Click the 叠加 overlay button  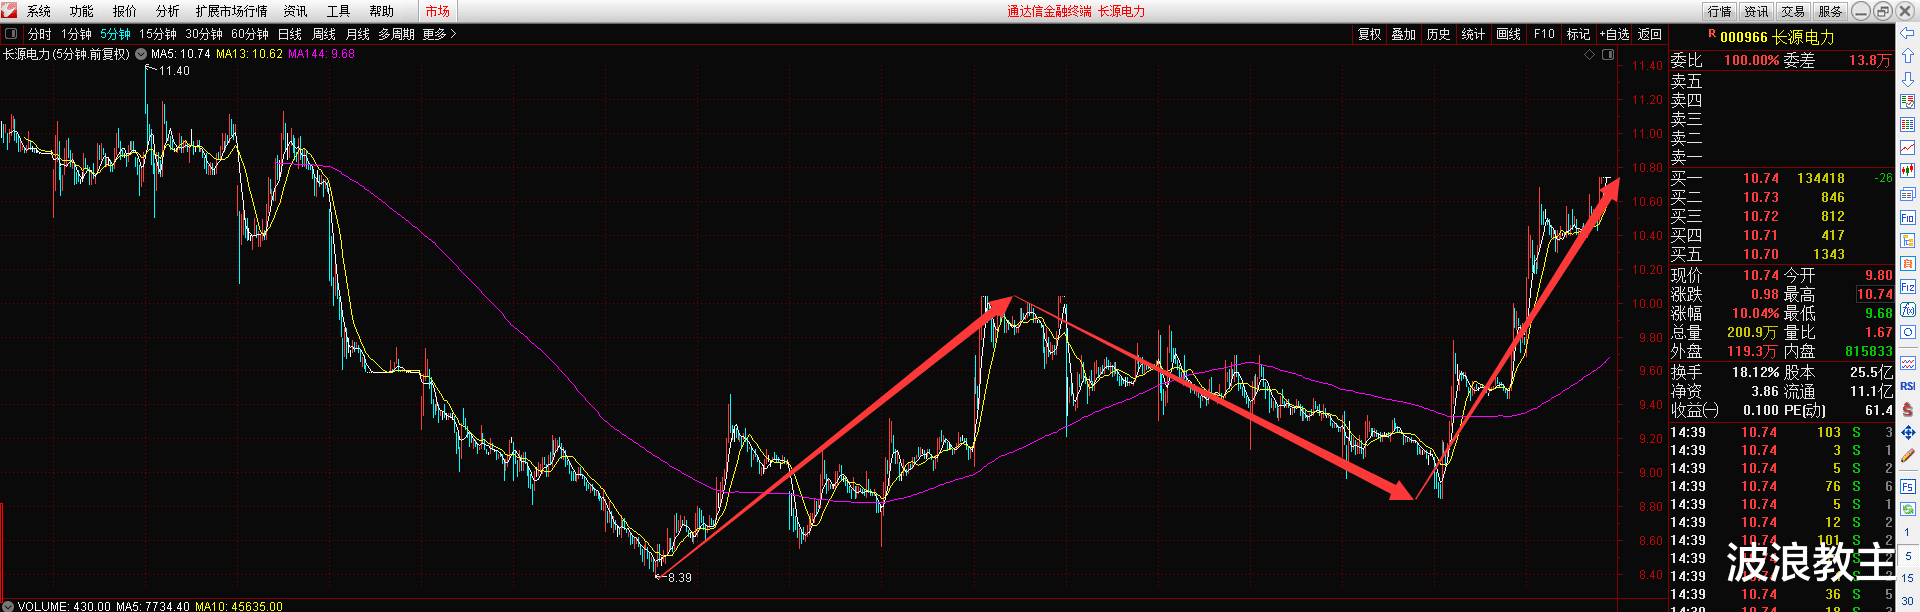(x=1404, y=34)
